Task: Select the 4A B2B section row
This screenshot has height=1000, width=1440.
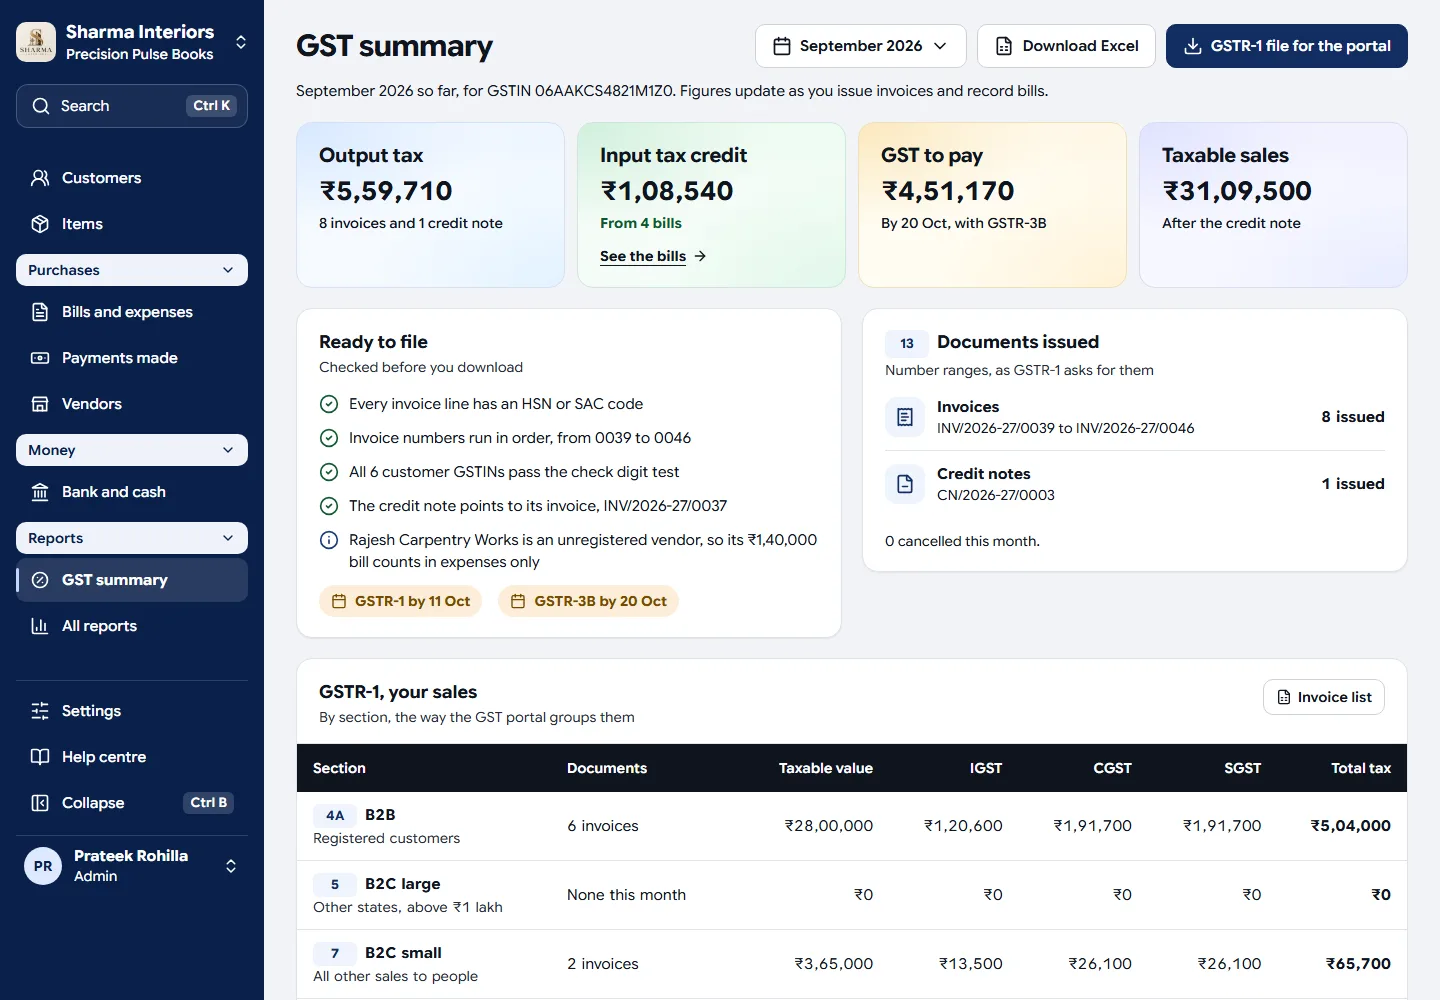Action: click(x=852, y=826)
